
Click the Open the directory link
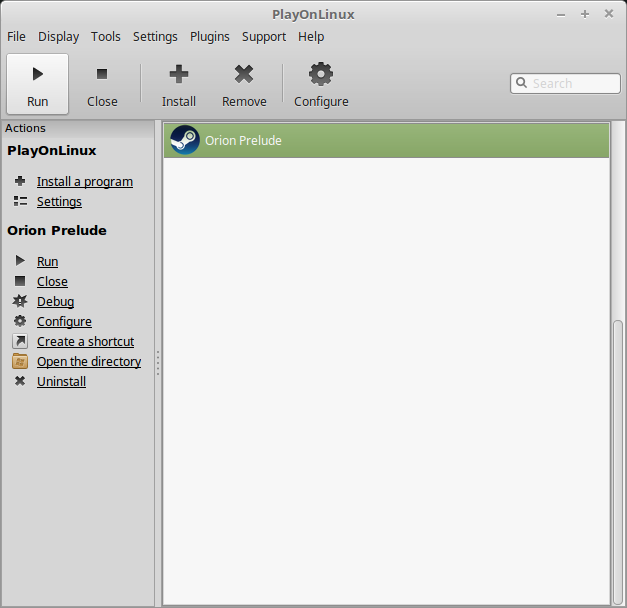click(x=89, y=362)
